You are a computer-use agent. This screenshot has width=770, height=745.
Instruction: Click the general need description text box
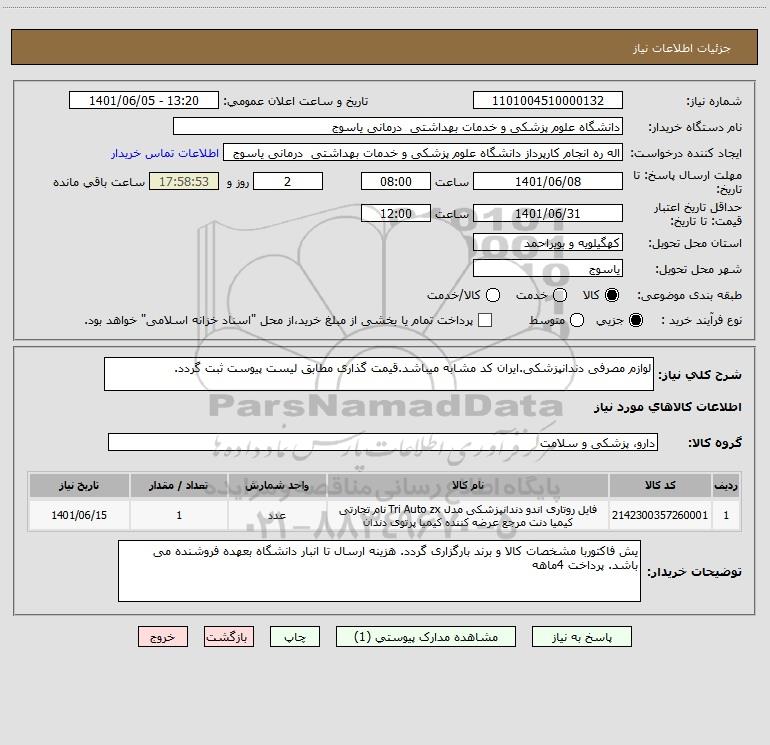click(x=379, y=374)
